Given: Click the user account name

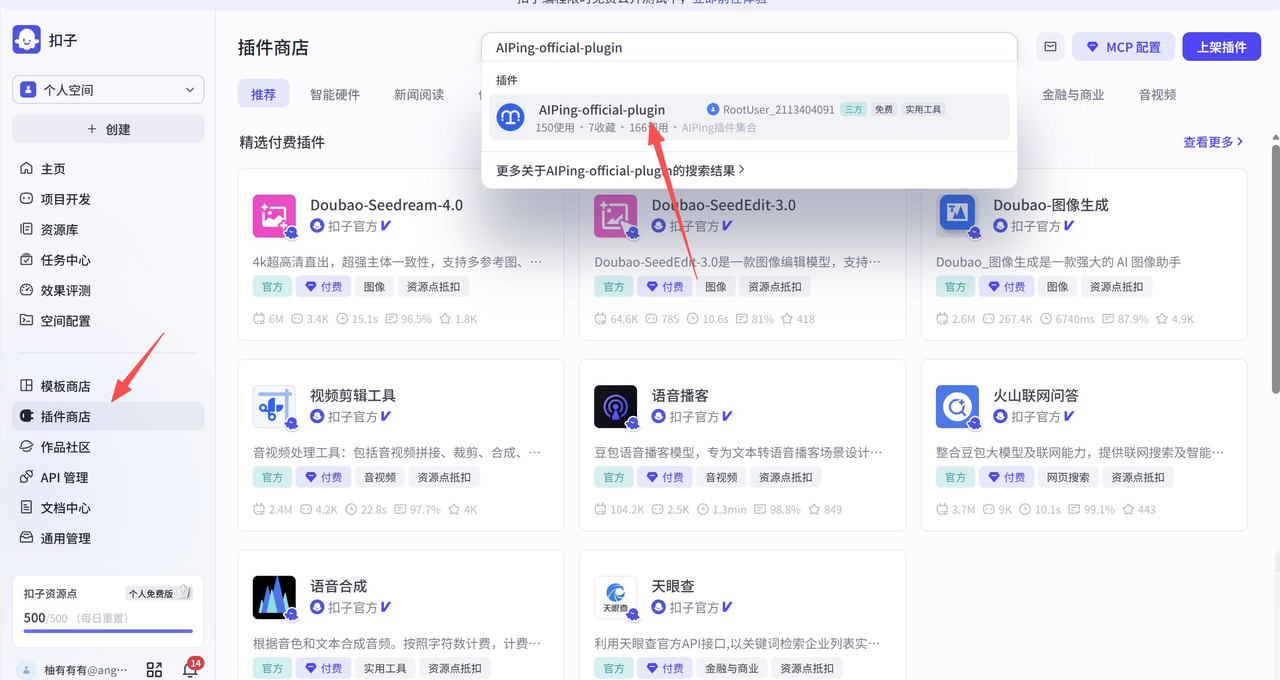Looking at the screenshot, I should pos(86,670).
